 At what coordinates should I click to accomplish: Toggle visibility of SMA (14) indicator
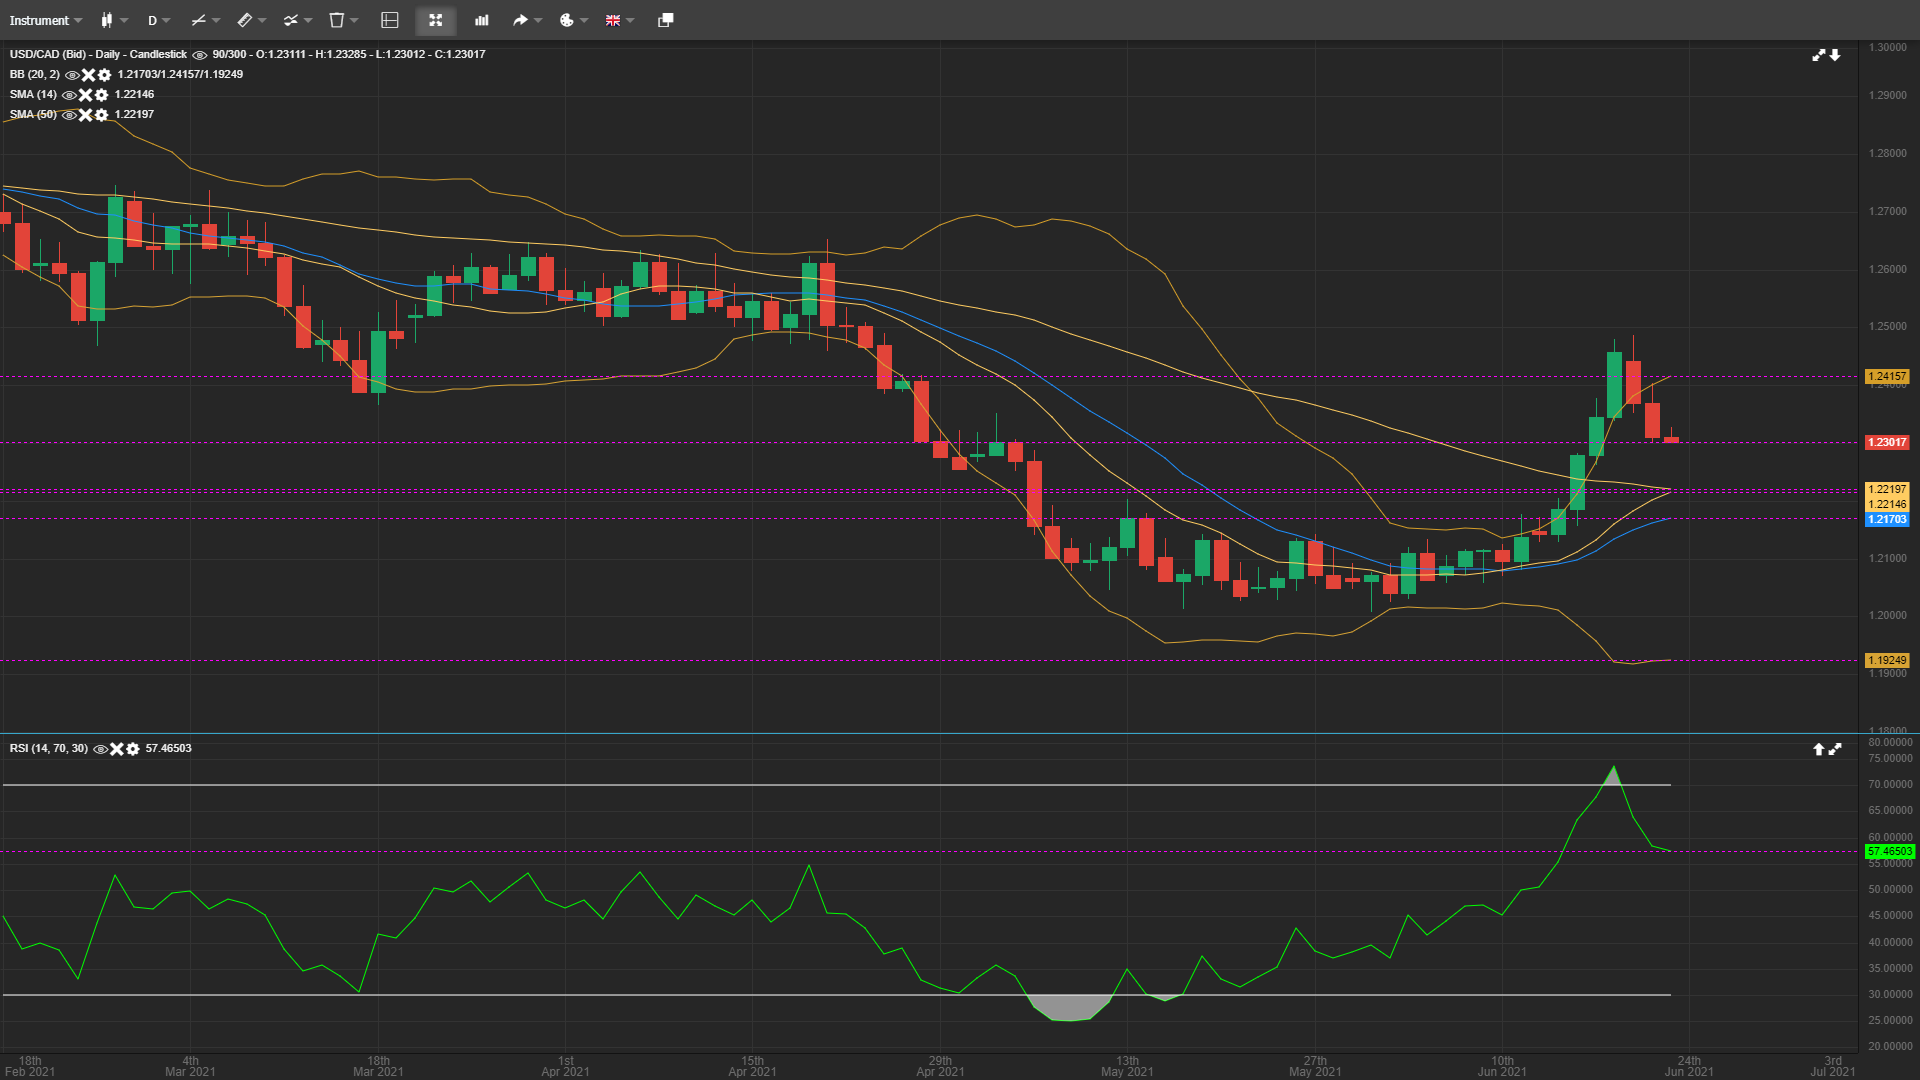69,95
